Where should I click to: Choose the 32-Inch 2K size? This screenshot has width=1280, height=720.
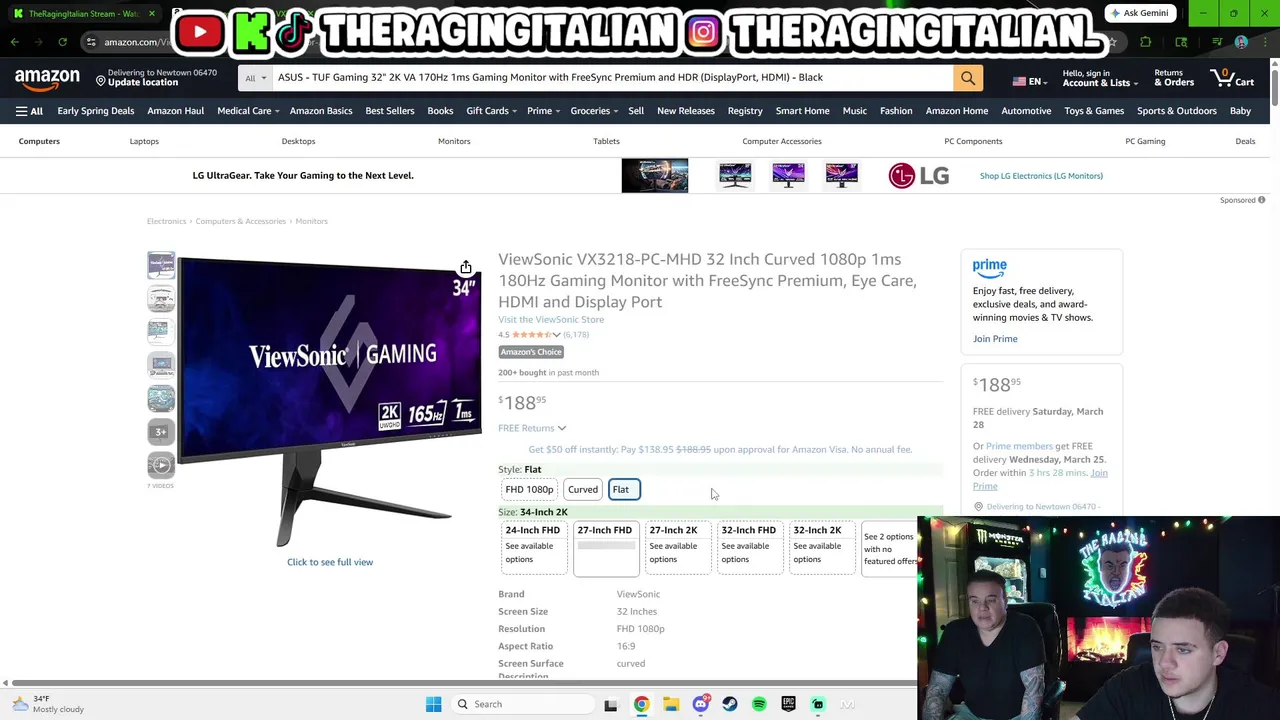tap(822, 548)
